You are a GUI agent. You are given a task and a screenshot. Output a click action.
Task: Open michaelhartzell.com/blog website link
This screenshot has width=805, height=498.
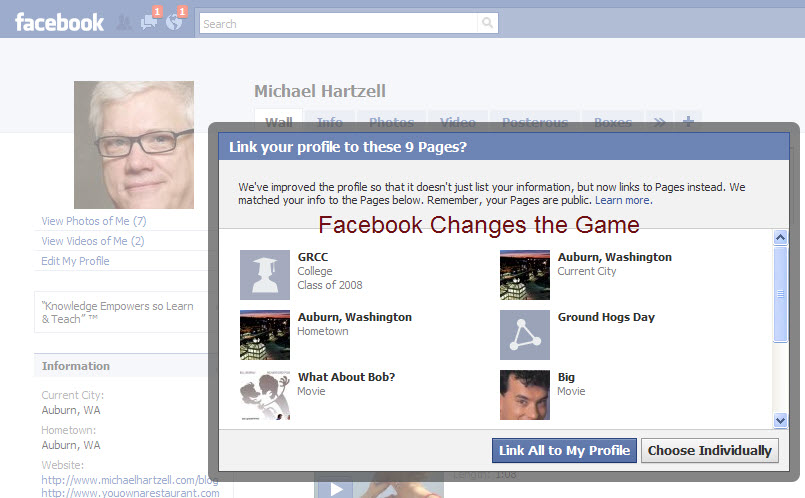[130, 480]
